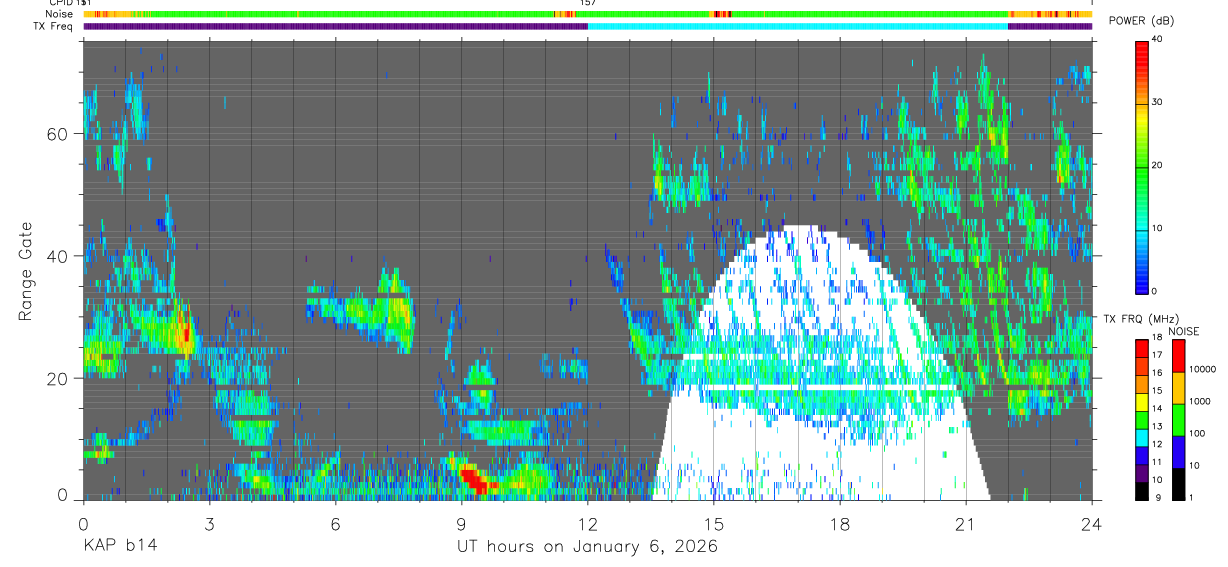Click the CPID 157 marker label
The height and width of the screenshot is (567, 1228).
tap(588, 3)
